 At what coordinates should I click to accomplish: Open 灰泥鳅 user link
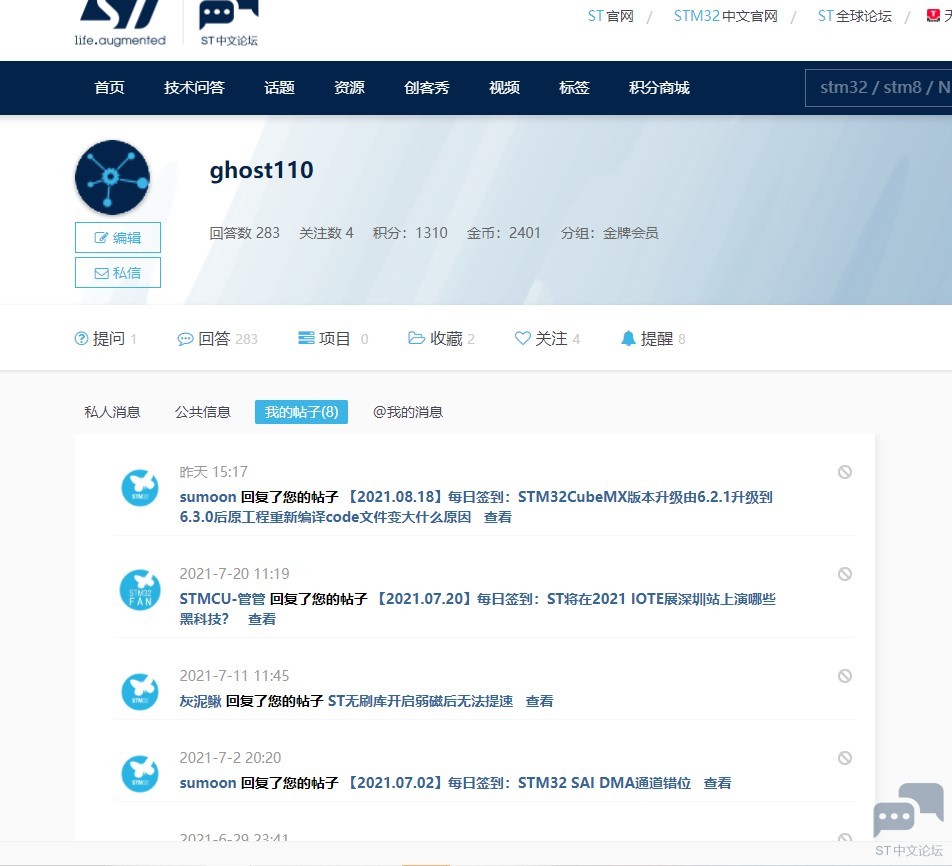[x=200, y=701]
